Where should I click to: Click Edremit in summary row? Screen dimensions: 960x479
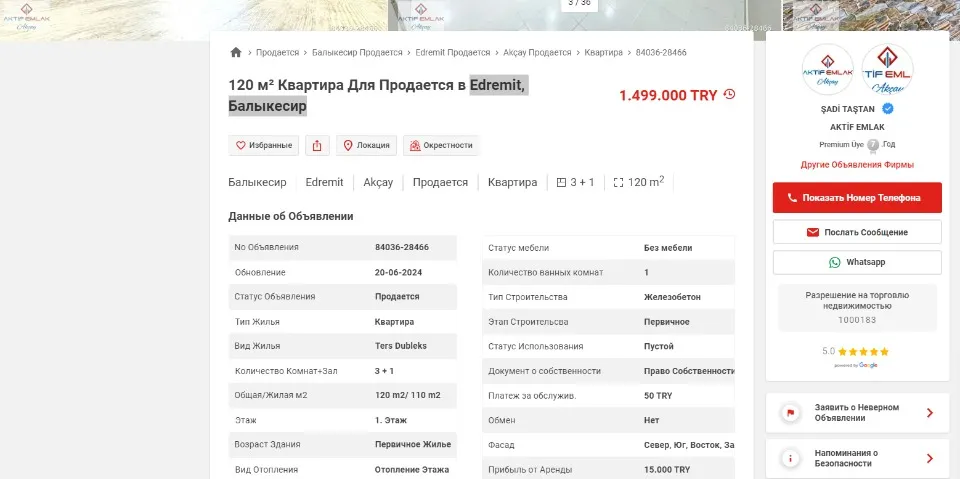click(x=324, y=183)
